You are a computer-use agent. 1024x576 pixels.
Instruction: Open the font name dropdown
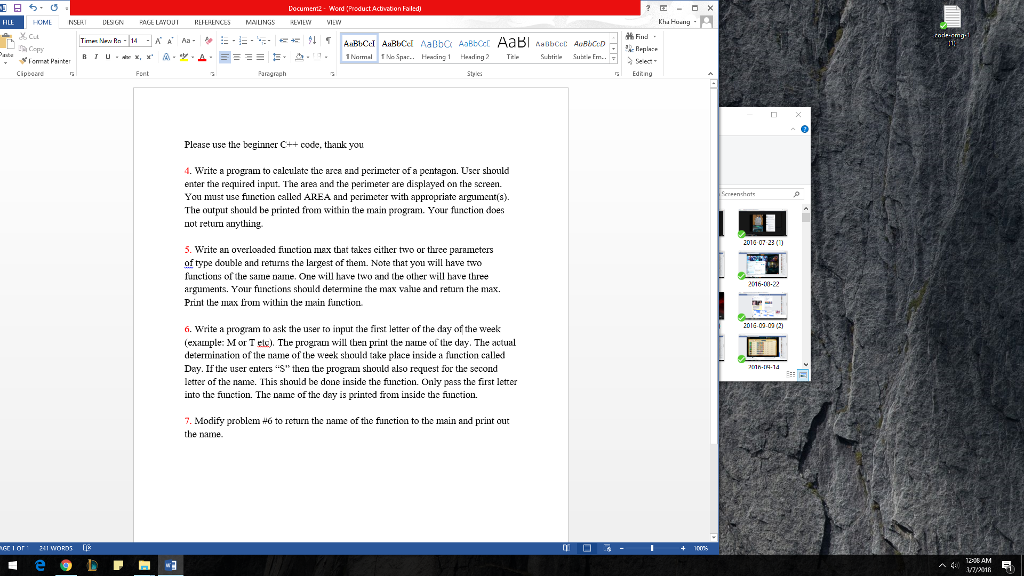click(125, 40)
